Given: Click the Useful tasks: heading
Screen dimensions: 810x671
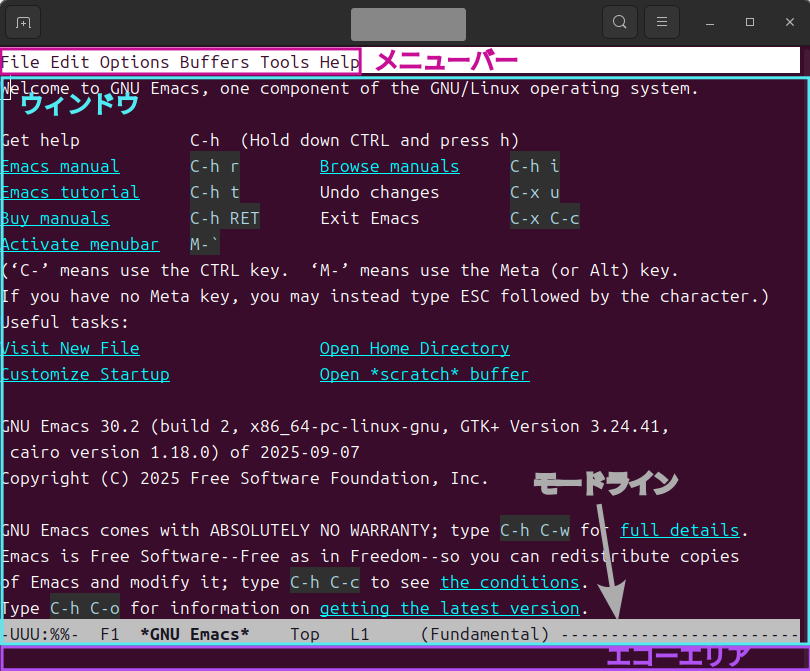Looking at the screenshot, I should 65,322.
